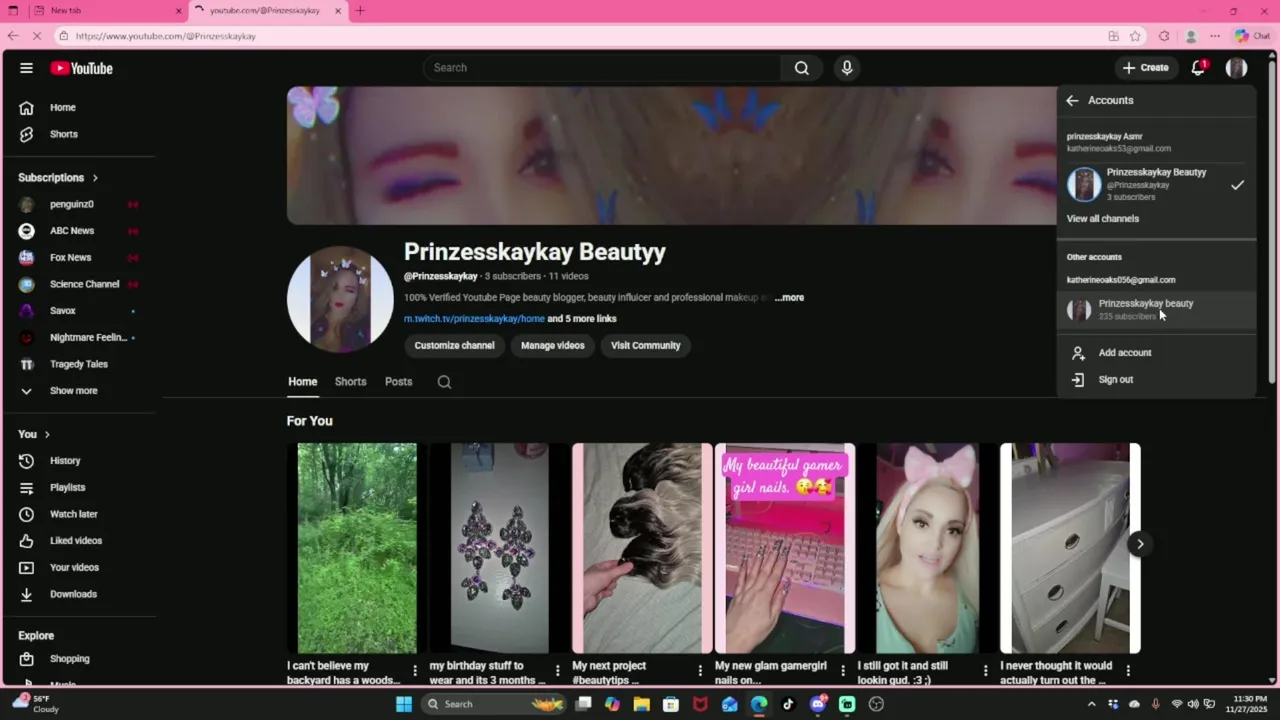
Task: Select the channel Home tab
Action: tap(303, 382)
